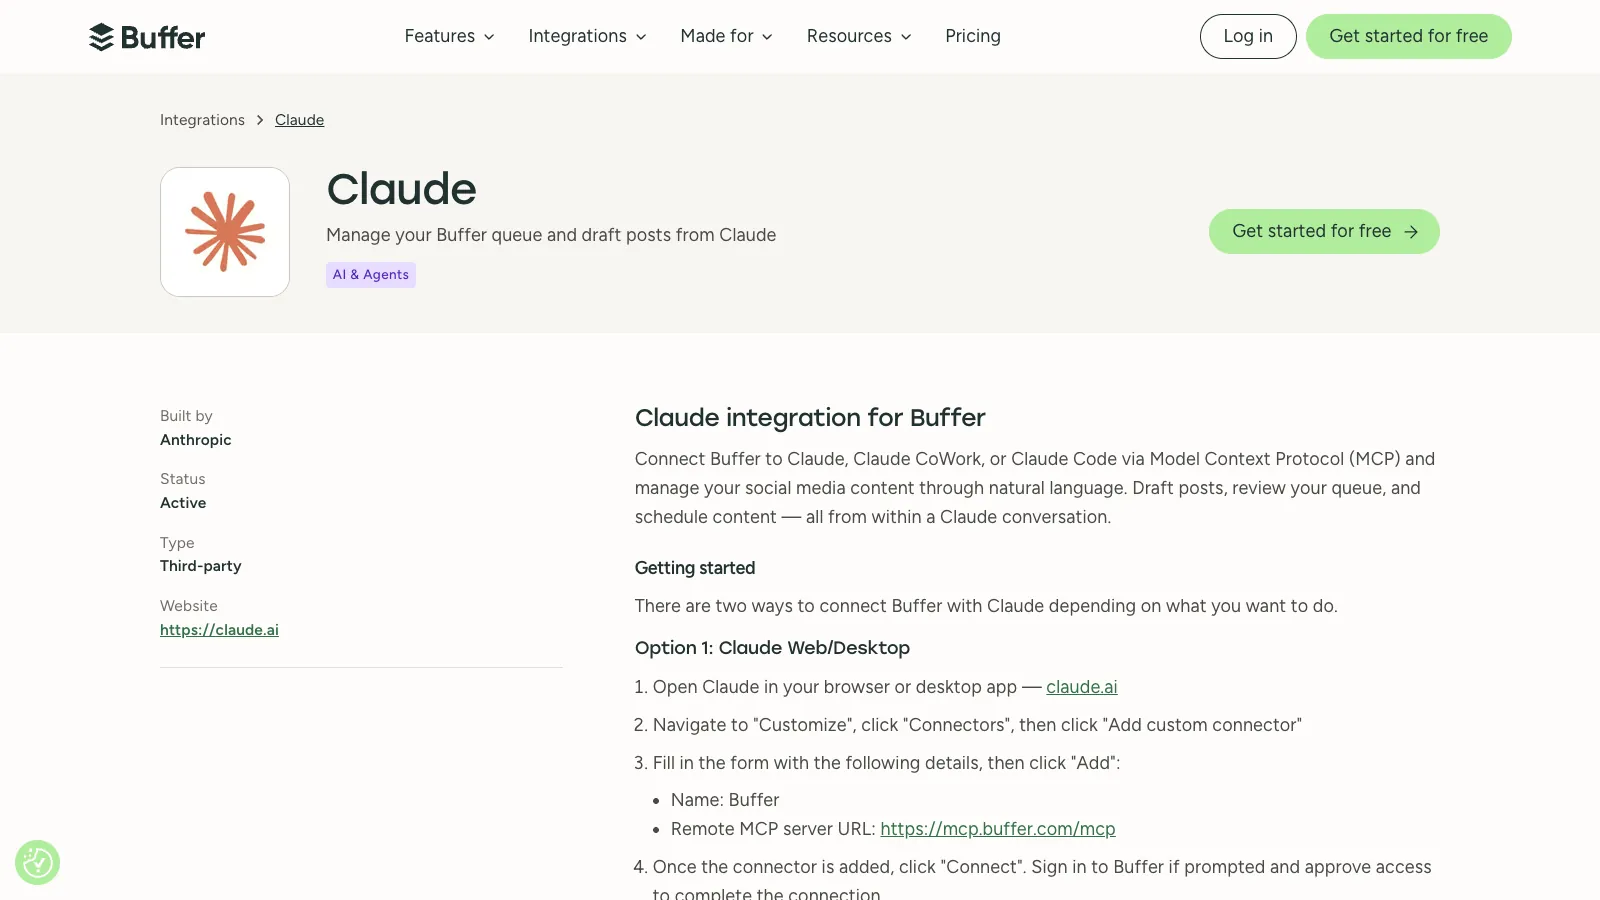Viewport: 1600px width, 900px height.
Task: Click the 'Name: Buffer' bullet item
Action: tap(725, 800)
